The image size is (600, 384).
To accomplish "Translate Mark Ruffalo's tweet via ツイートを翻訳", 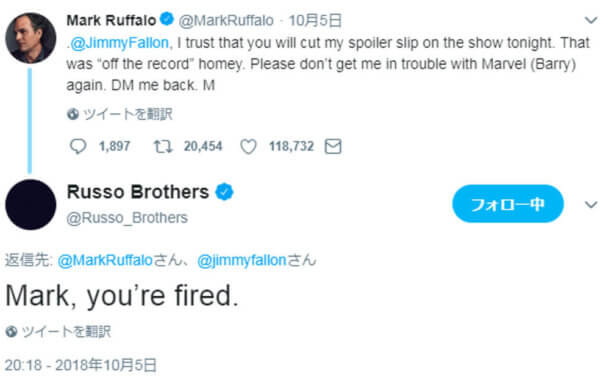I will click(128, 114).
